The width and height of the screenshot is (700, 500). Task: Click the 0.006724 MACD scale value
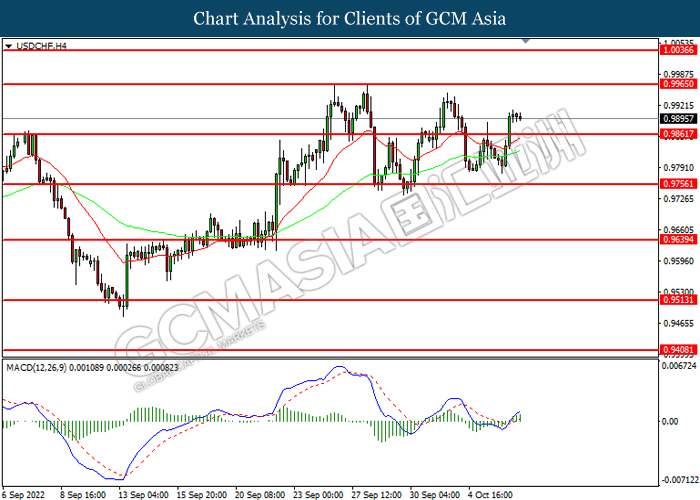679,366
